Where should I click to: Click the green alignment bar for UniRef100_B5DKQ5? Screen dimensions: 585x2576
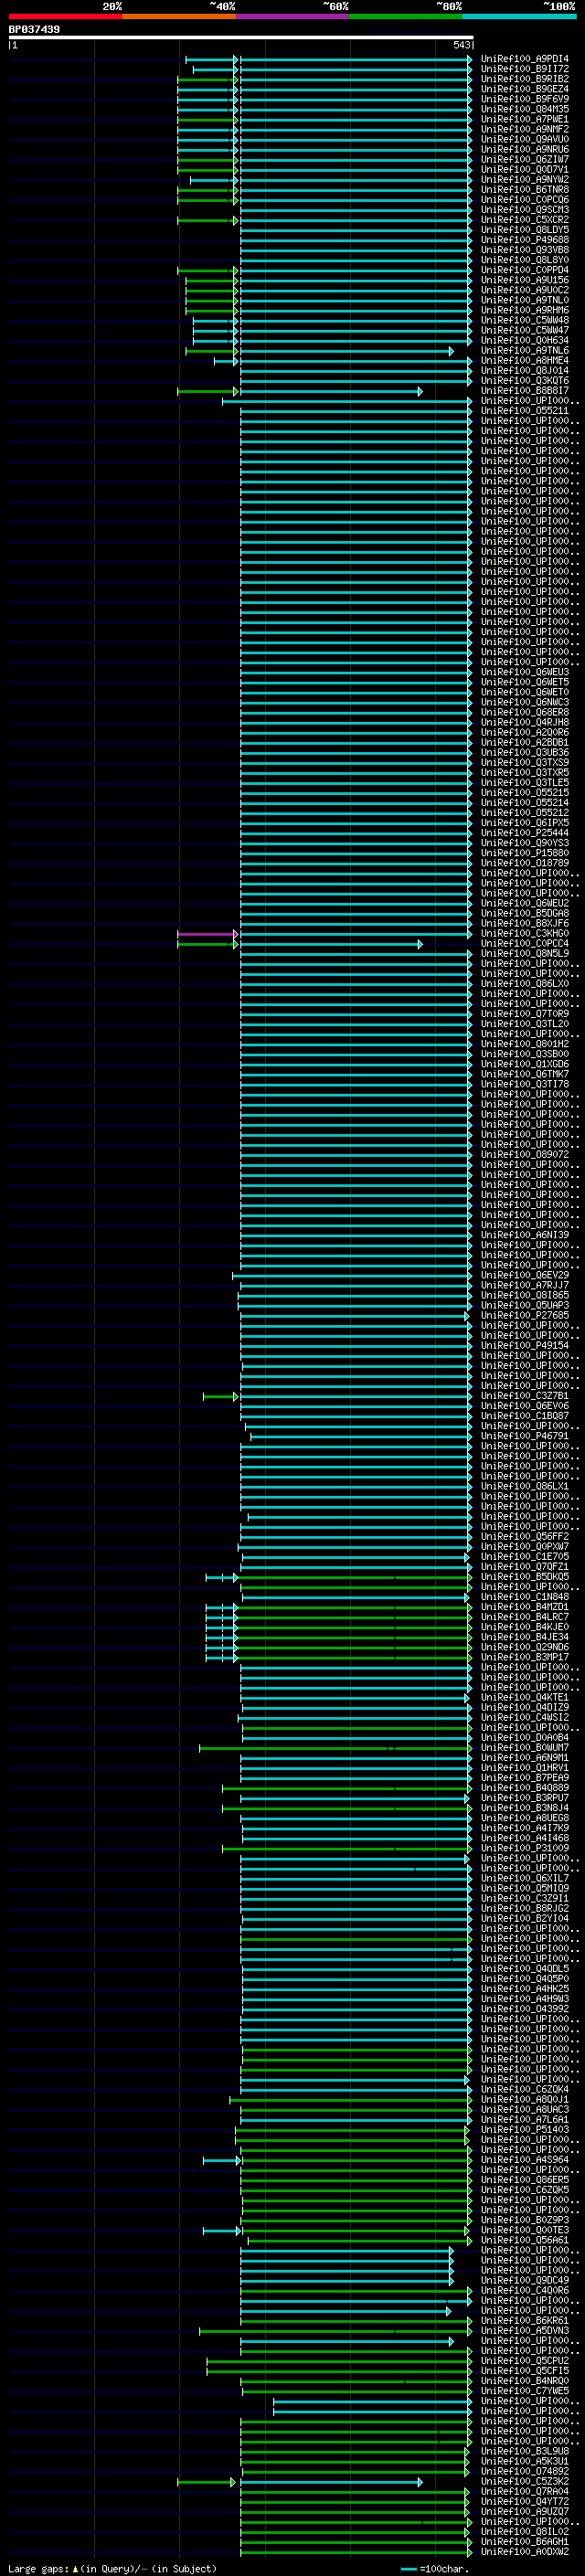coord(356,1577)
